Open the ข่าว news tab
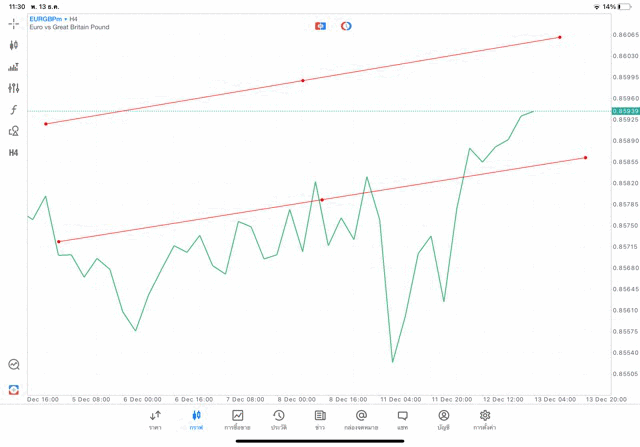 tap(320, 419)
